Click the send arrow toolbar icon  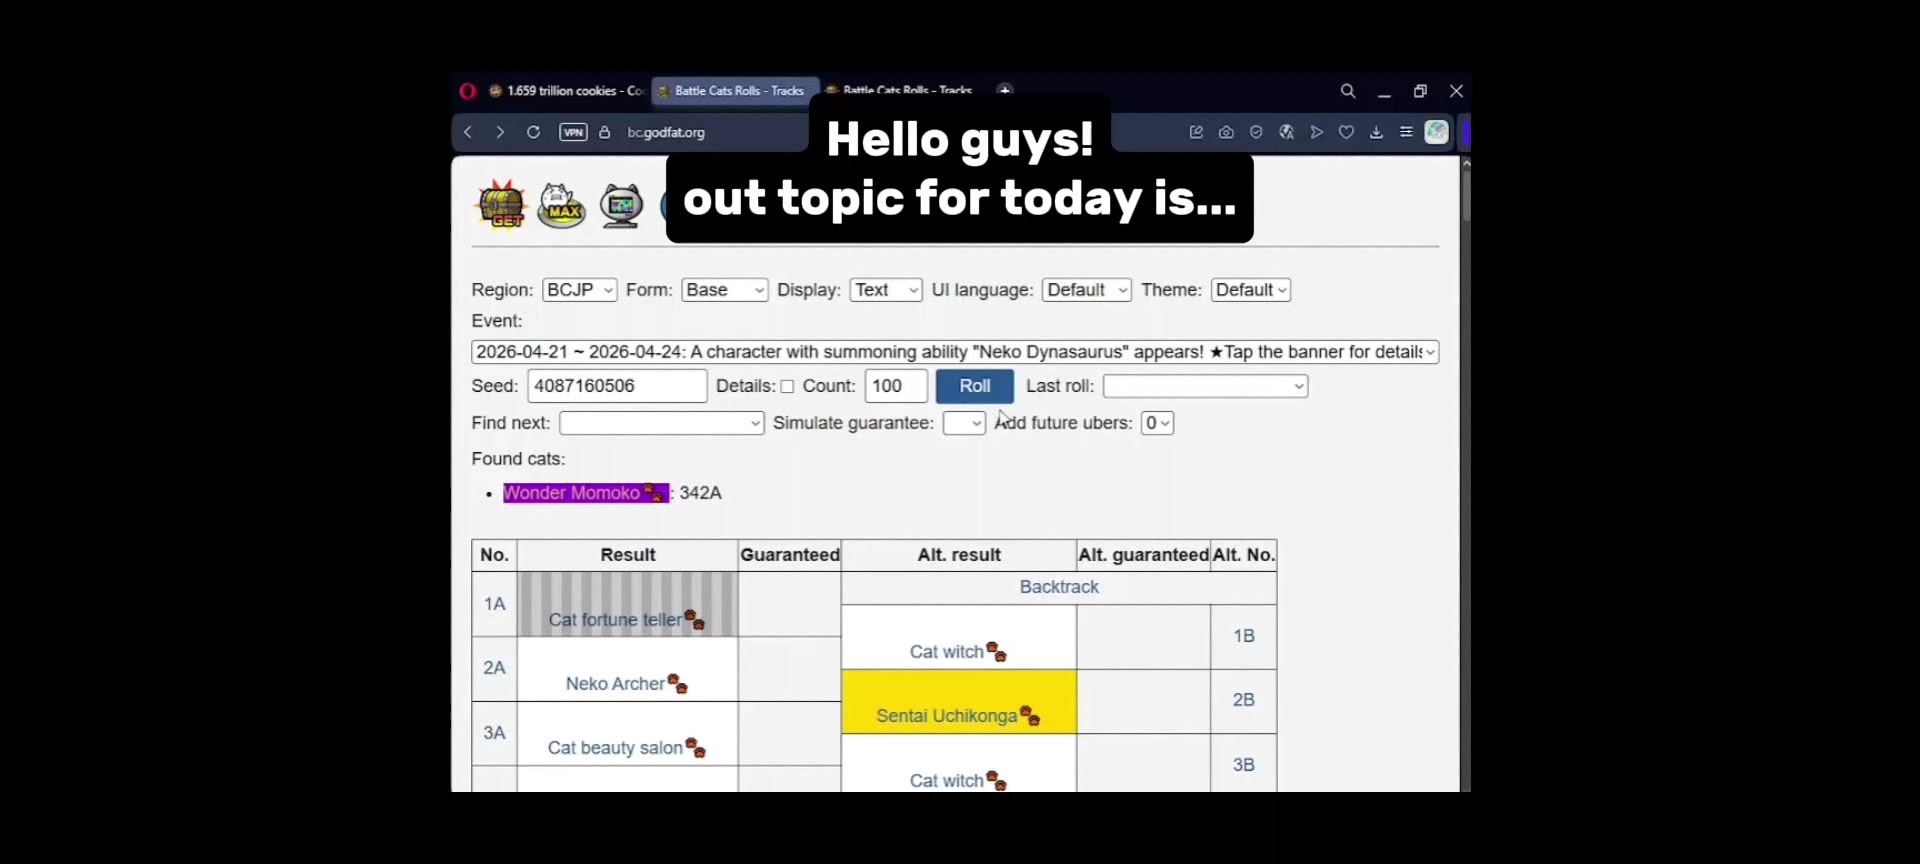1317,132
